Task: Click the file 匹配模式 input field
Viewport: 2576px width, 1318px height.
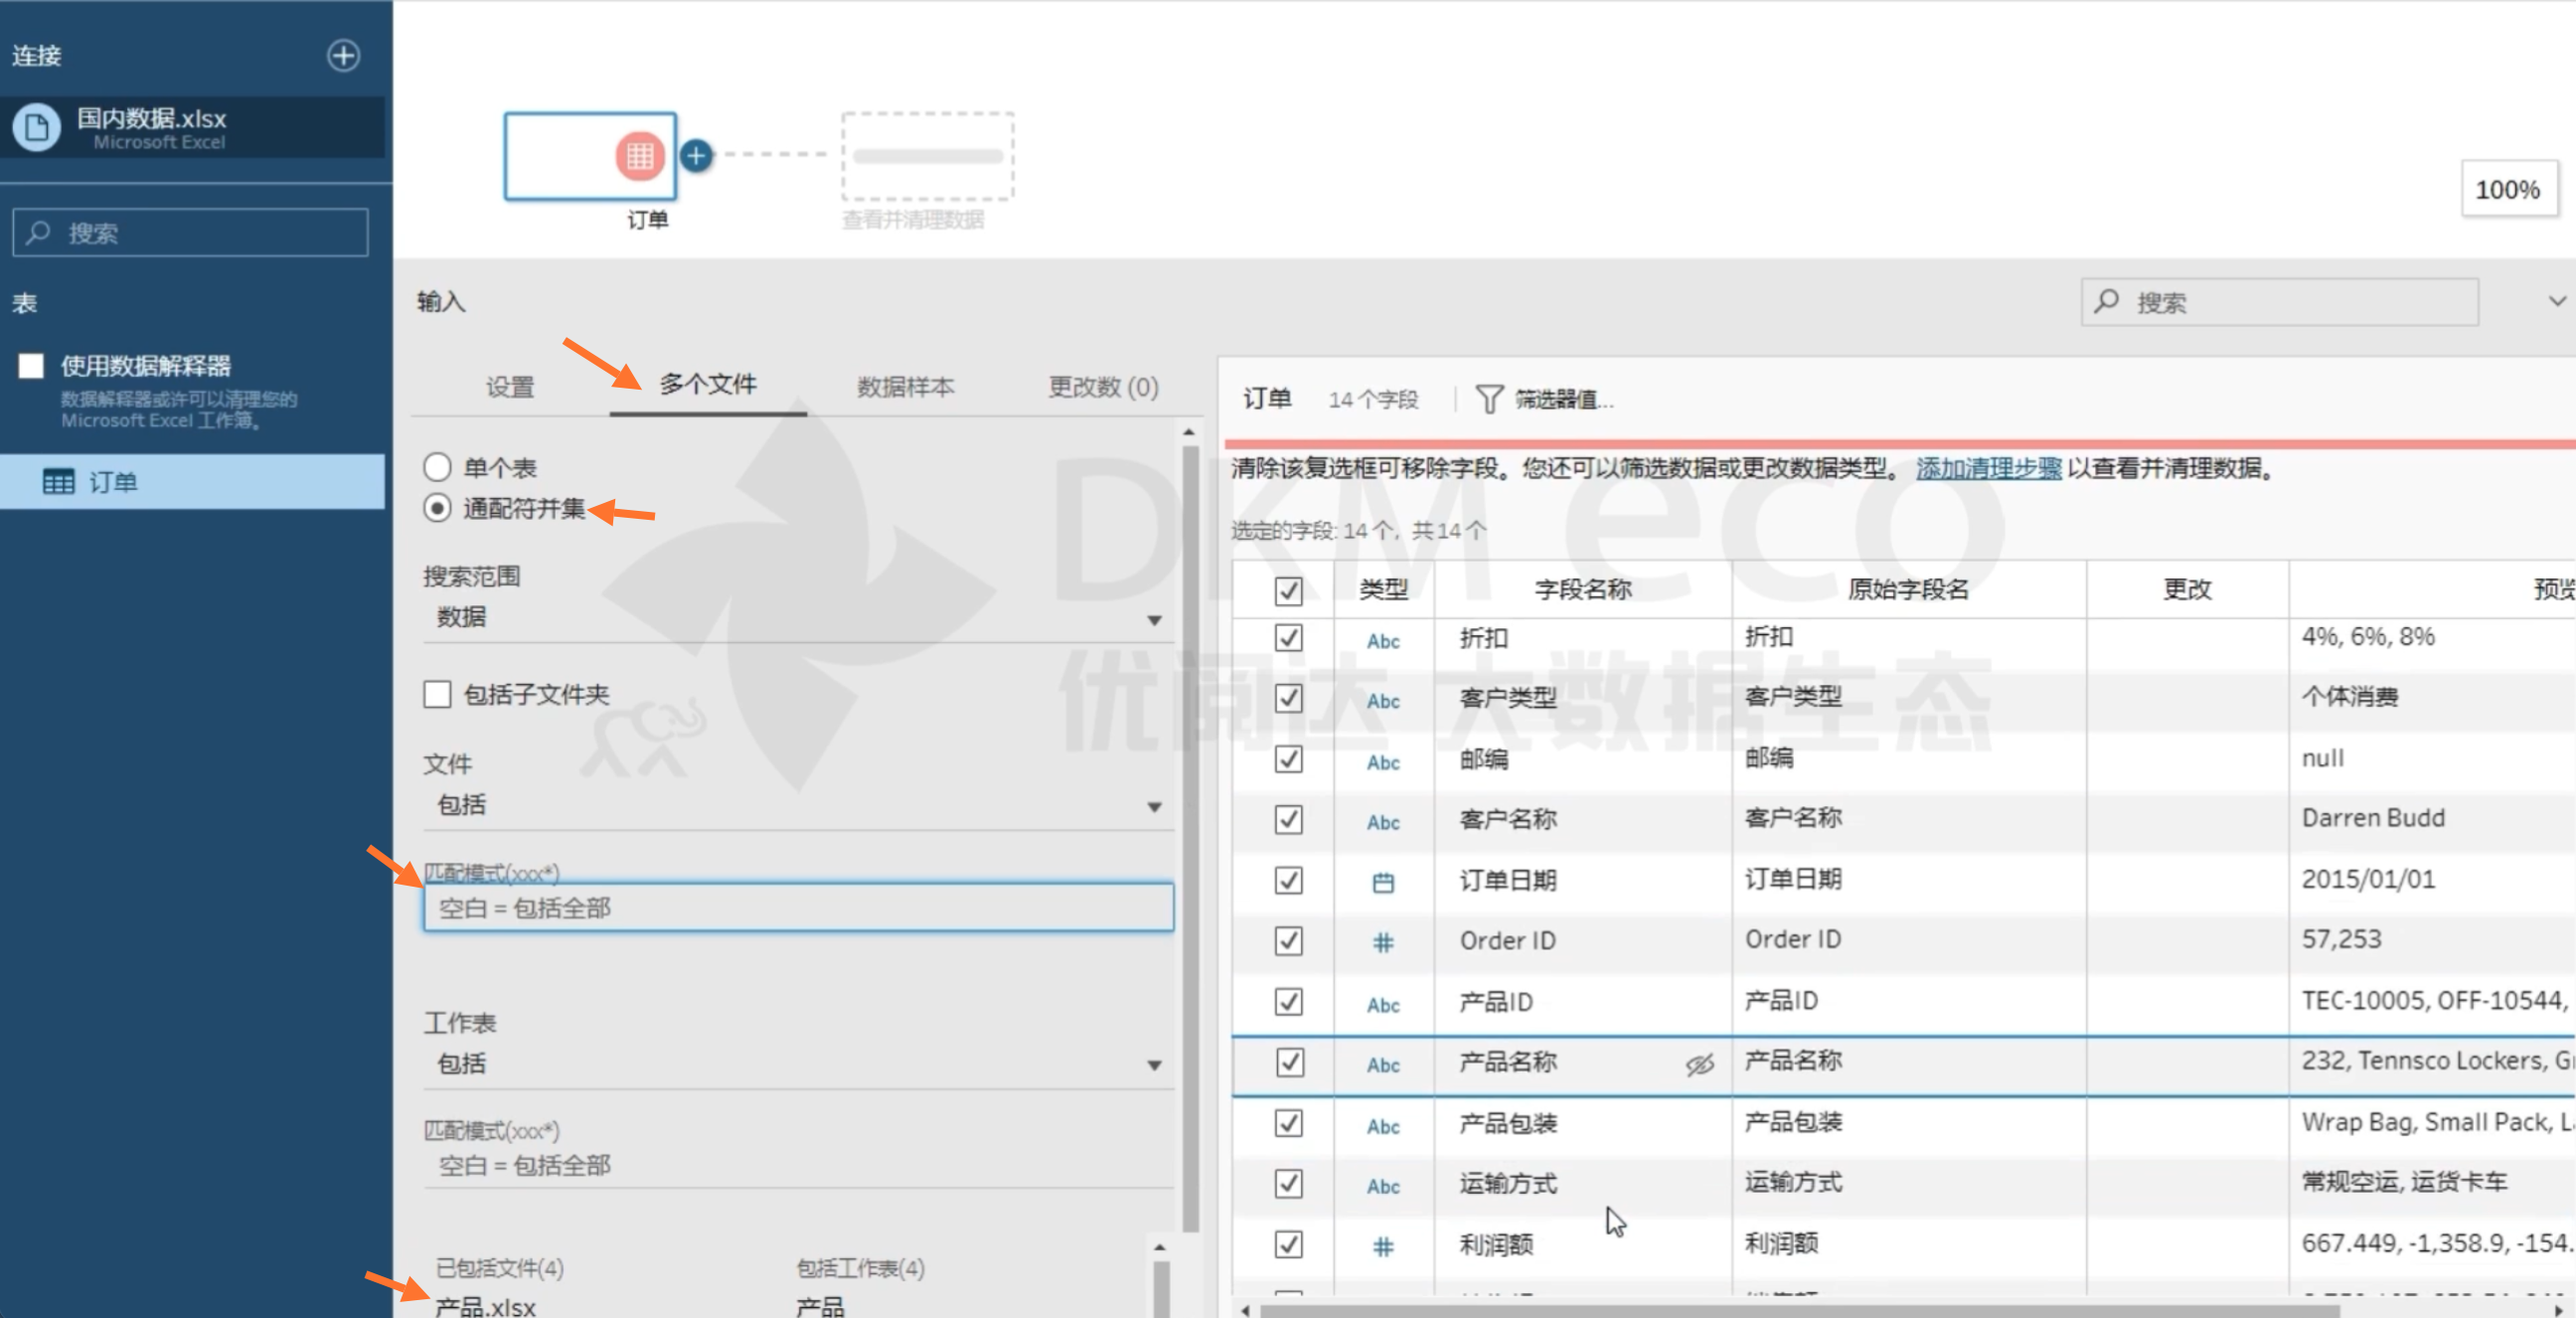Action: click(x=797, y=907)
